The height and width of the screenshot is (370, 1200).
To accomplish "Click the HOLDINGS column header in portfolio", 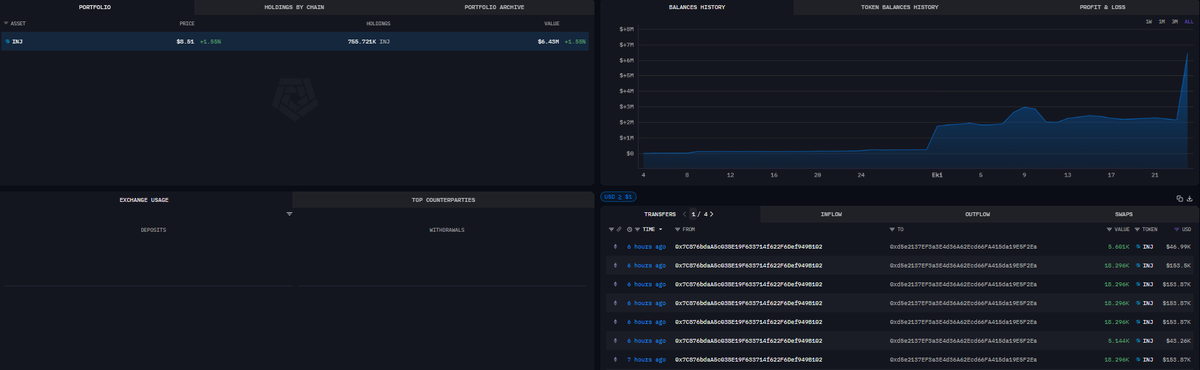I will click(378, 23).
